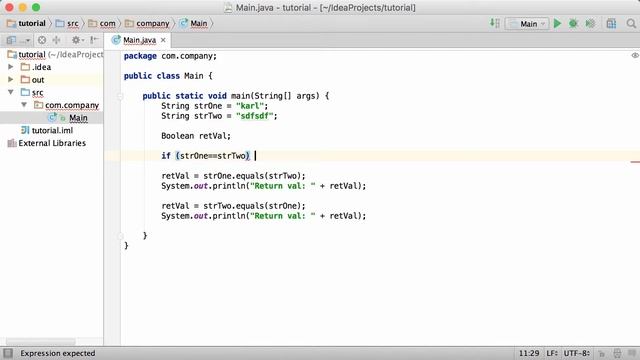The image size is (640, 360).
Task: Collapse the com.company package
Action: [24, 105]
